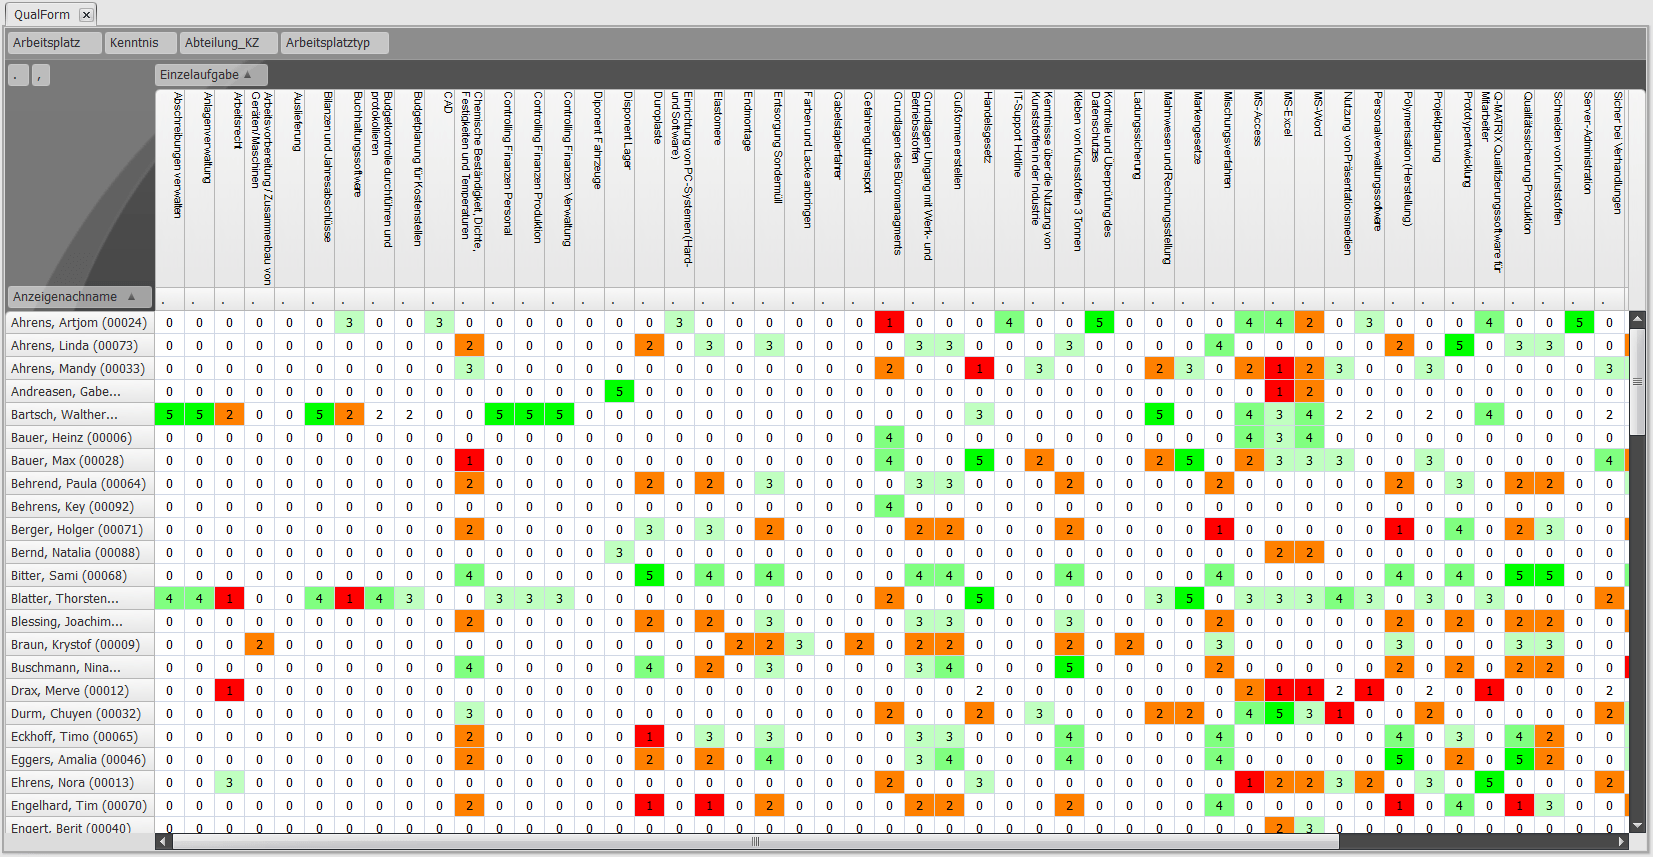Click the Kenntnis filter field
This screenshot has height=857, width=1653.
(140, 43)
